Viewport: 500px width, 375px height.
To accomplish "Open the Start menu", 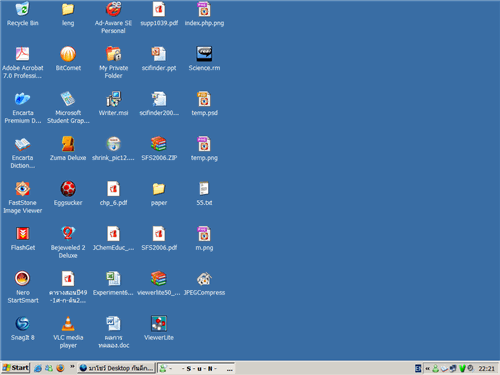I will (15, 368).
